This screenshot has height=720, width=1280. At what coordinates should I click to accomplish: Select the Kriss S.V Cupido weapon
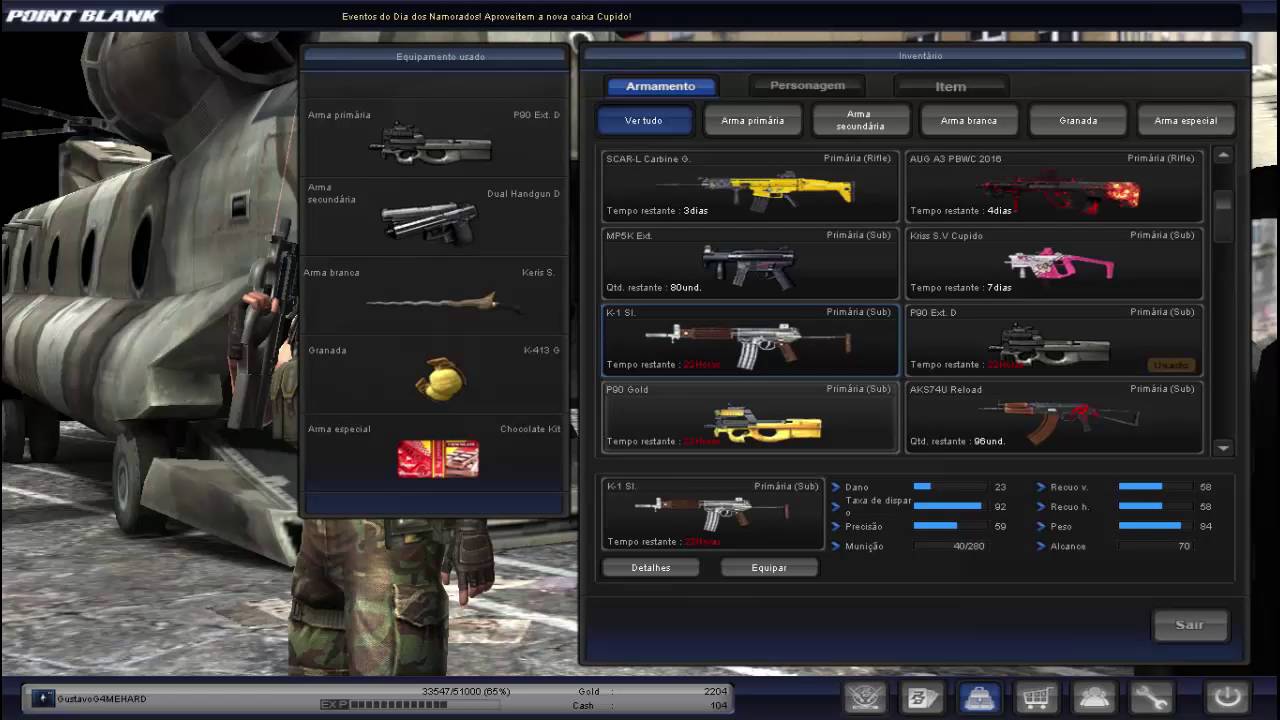1054,263
